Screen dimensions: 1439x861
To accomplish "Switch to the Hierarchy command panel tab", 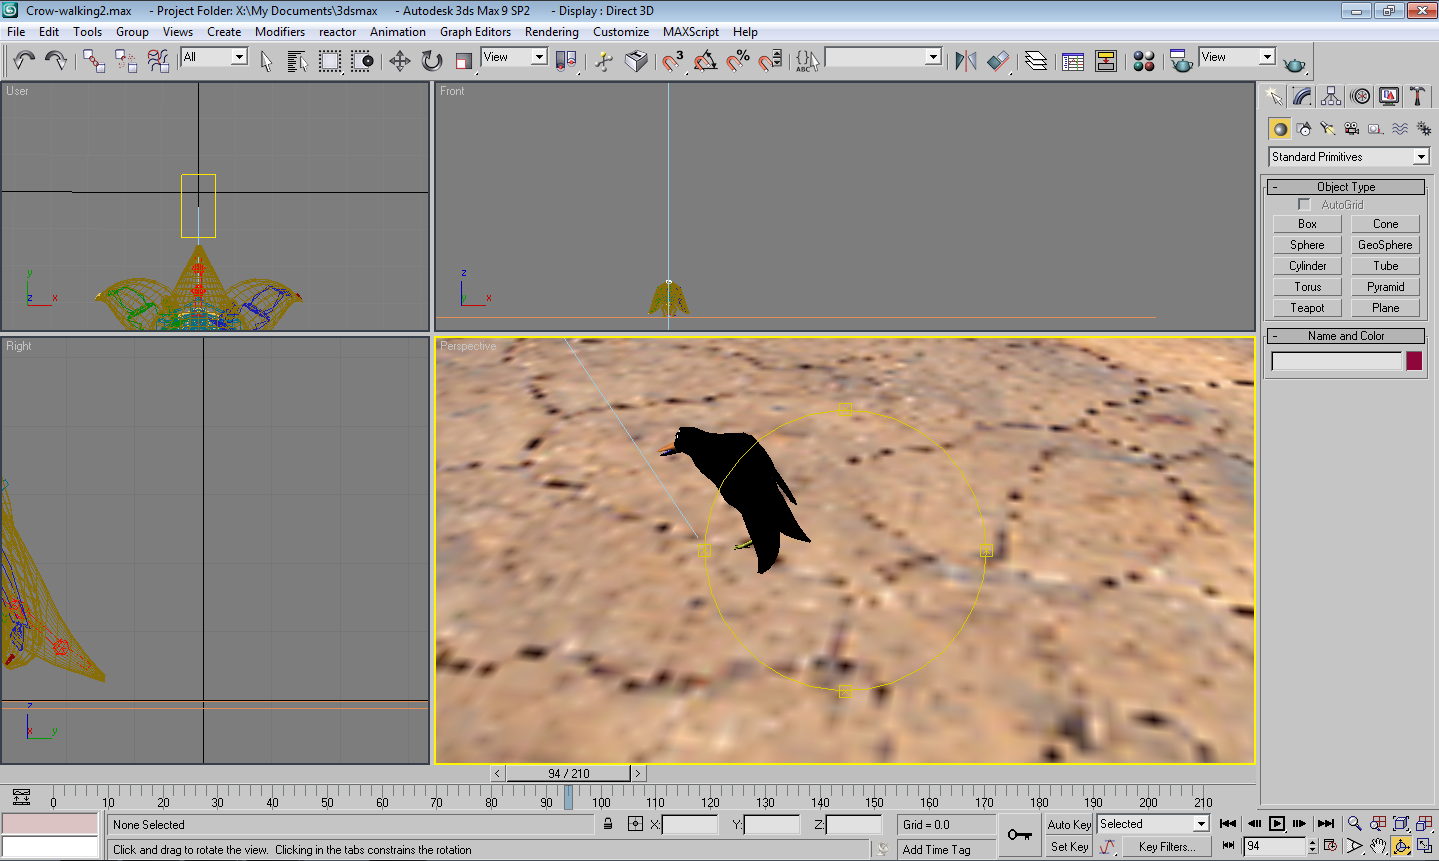I will [x=1331, y=96].
